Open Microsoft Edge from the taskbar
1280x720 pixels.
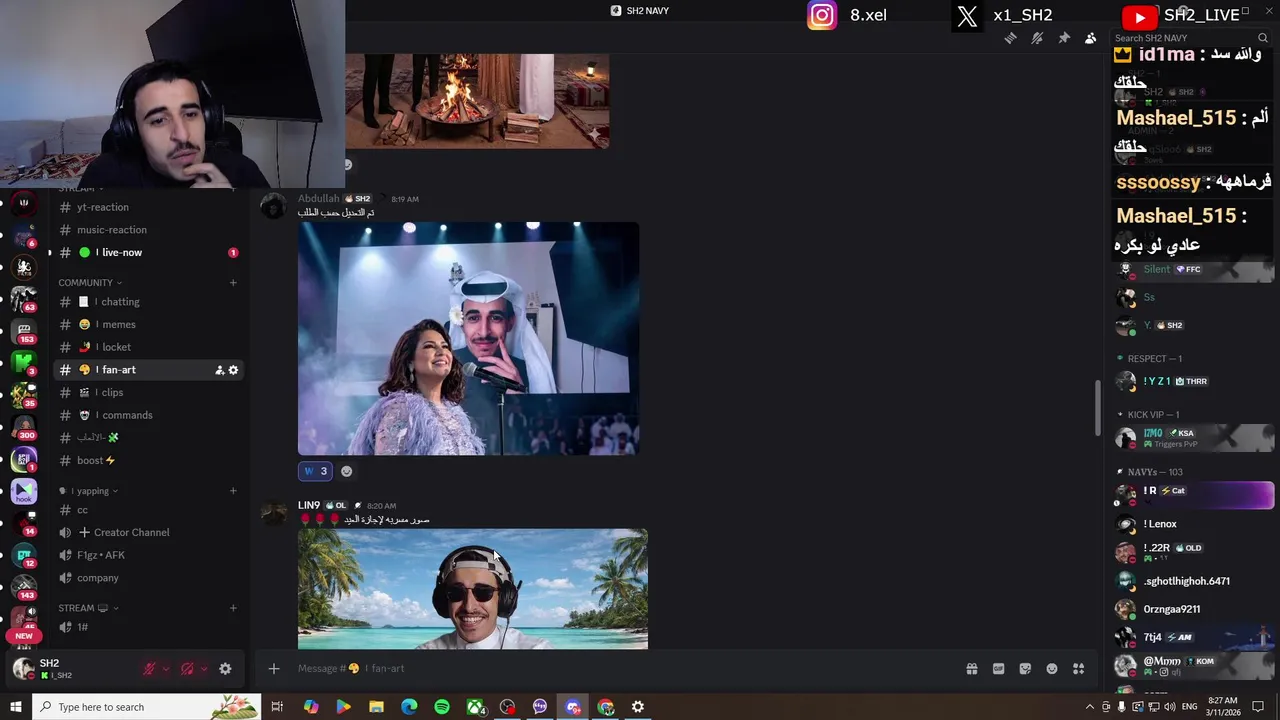click(409, 707)
